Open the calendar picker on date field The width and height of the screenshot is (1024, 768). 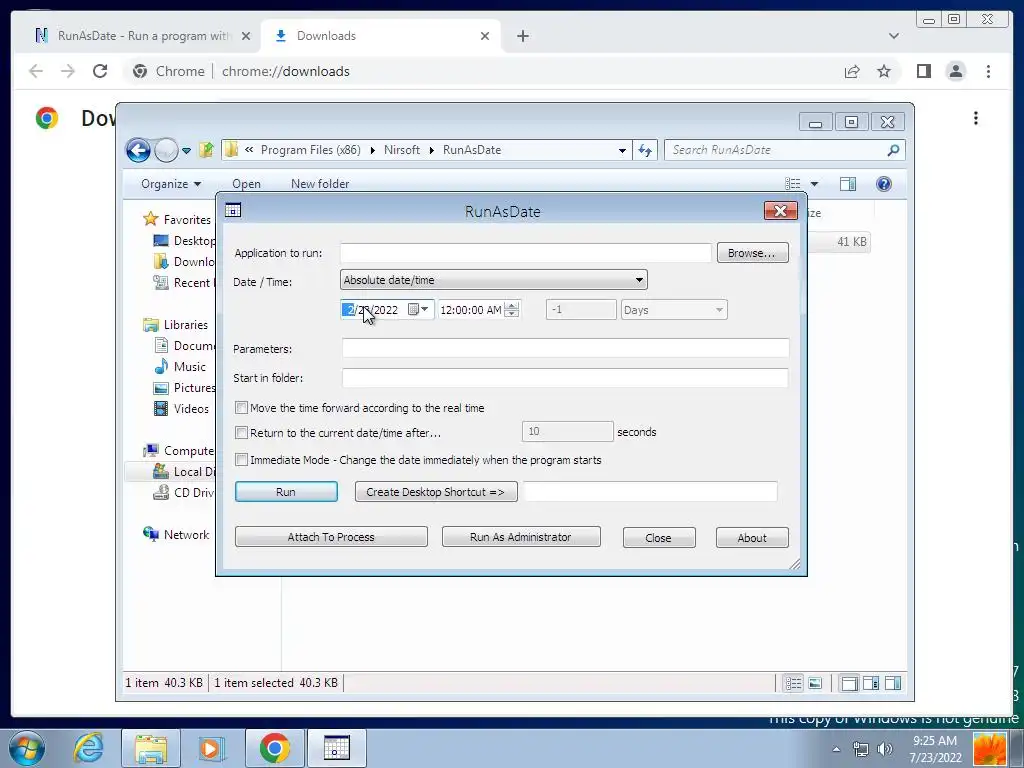click(x=419, y=310)
